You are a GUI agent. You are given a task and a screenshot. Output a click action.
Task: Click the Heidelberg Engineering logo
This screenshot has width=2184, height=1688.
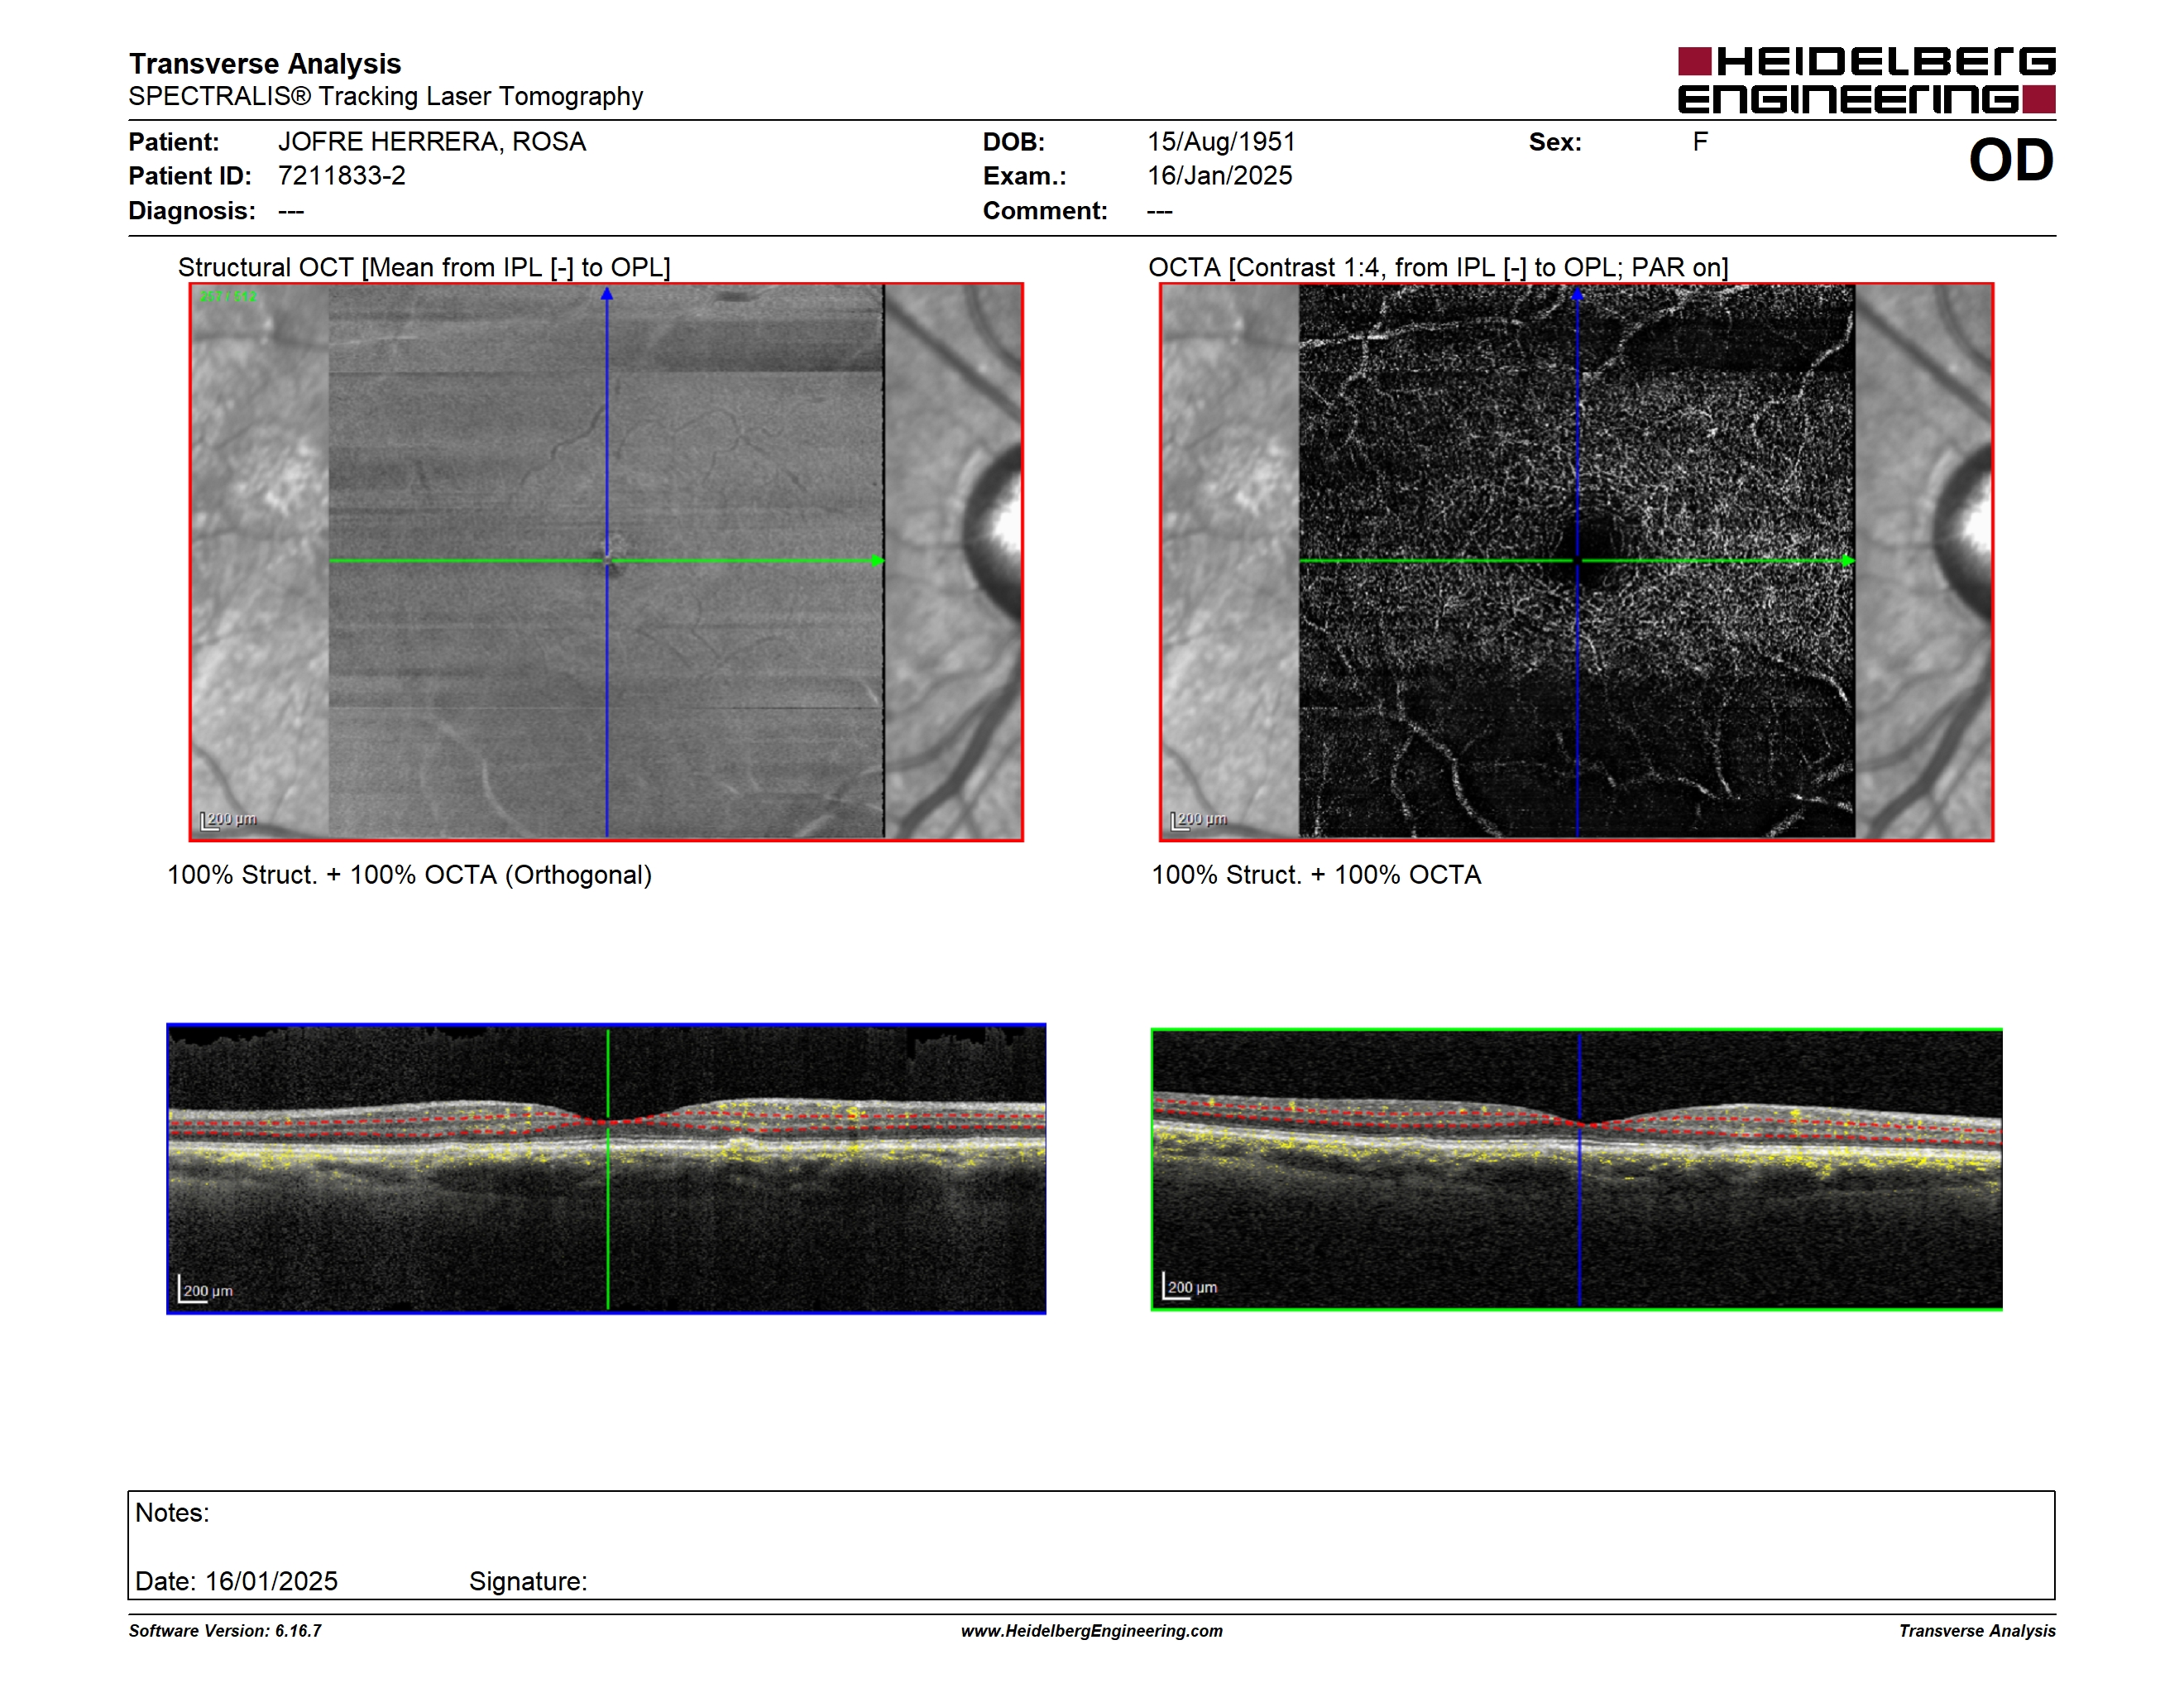1866,80
